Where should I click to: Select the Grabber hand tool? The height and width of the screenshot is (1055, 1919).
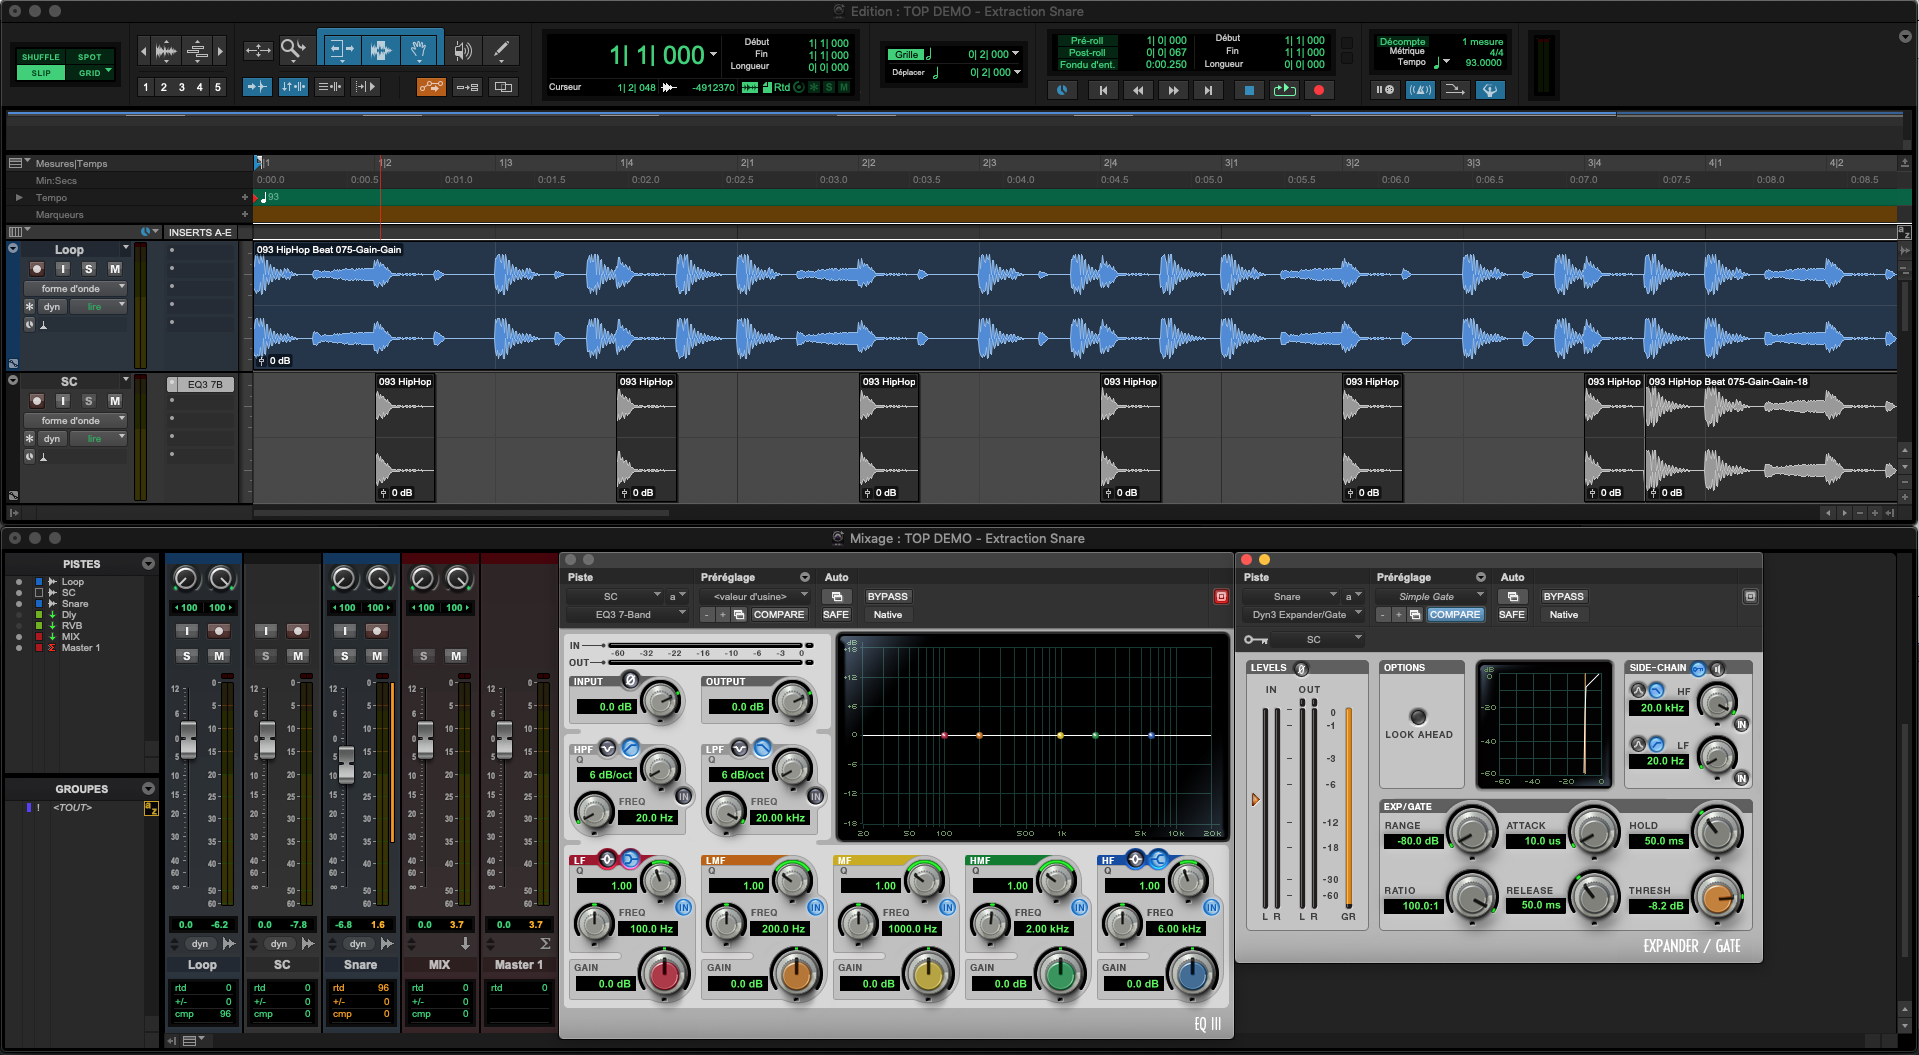(419, 49)
